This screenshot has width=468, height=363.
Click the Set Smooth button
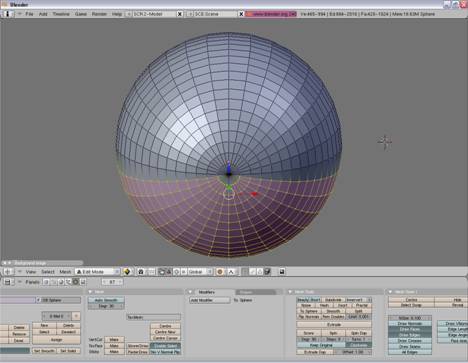coord(44,351)
